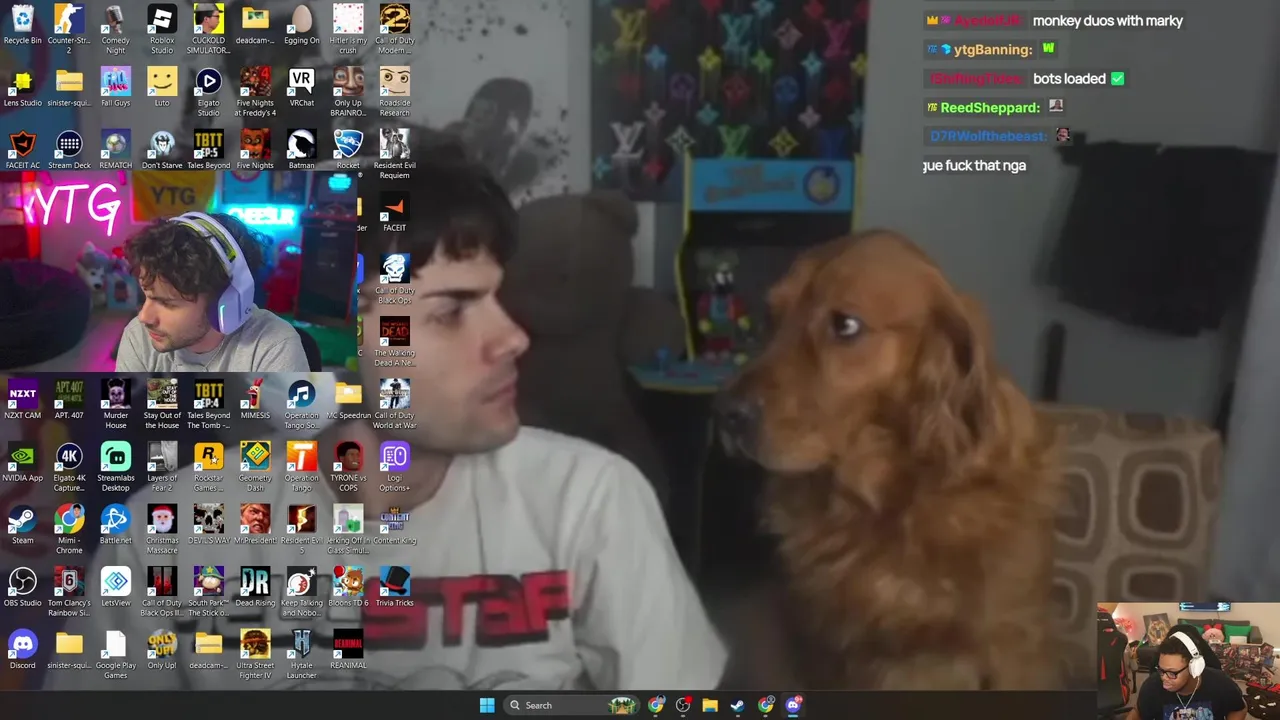The image size is (1280, 720).
Task: Launch the Steam desktop shortcut
Action: pyautogui.click(x=22, y=525)
